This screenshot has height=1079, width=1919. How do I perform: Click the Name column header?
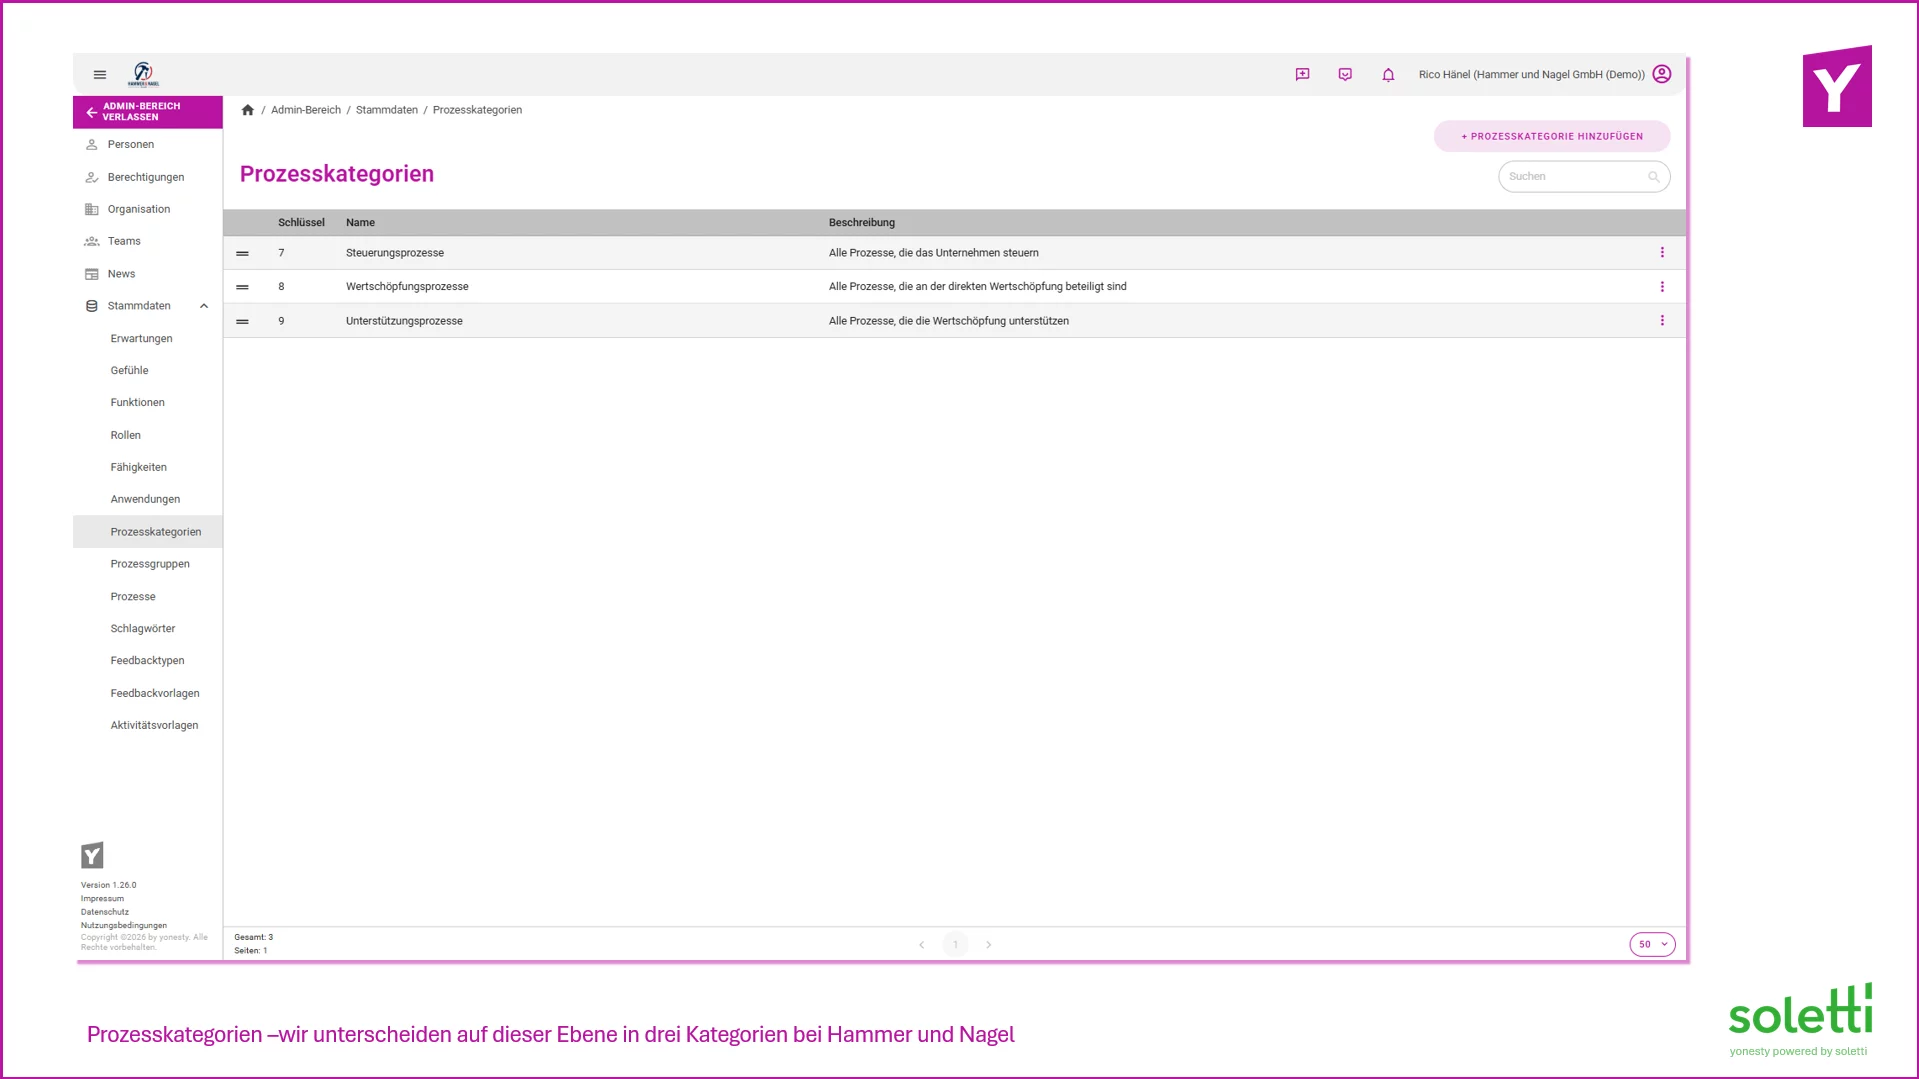click(360, 223)
